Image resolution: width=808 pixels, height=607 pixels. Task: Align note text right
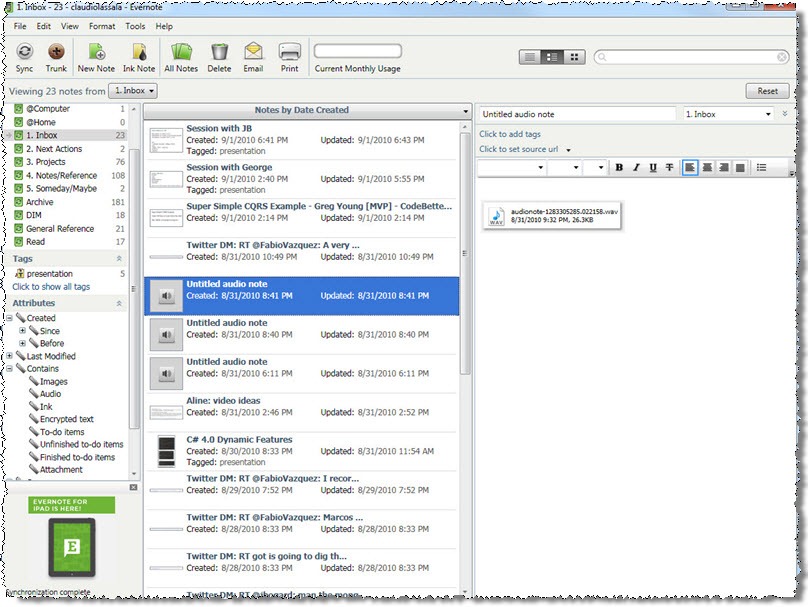723,167
